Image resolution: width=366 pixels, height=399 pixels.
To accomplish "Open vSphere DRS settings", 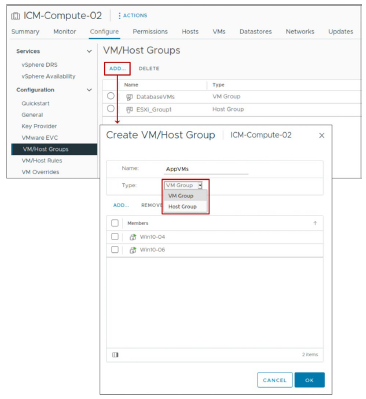I will coord(39,65).
